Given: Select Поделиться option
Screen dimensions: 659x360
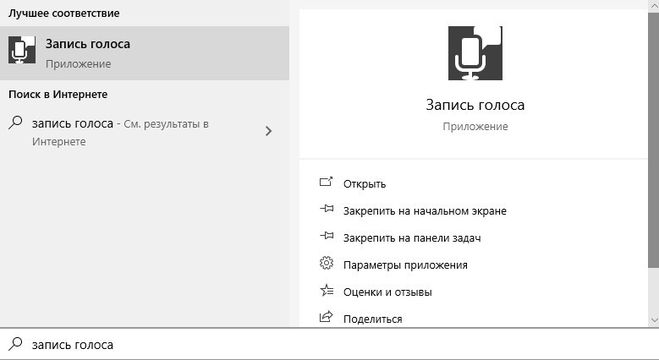Looking at the screenshot, I should click(372, 319).
